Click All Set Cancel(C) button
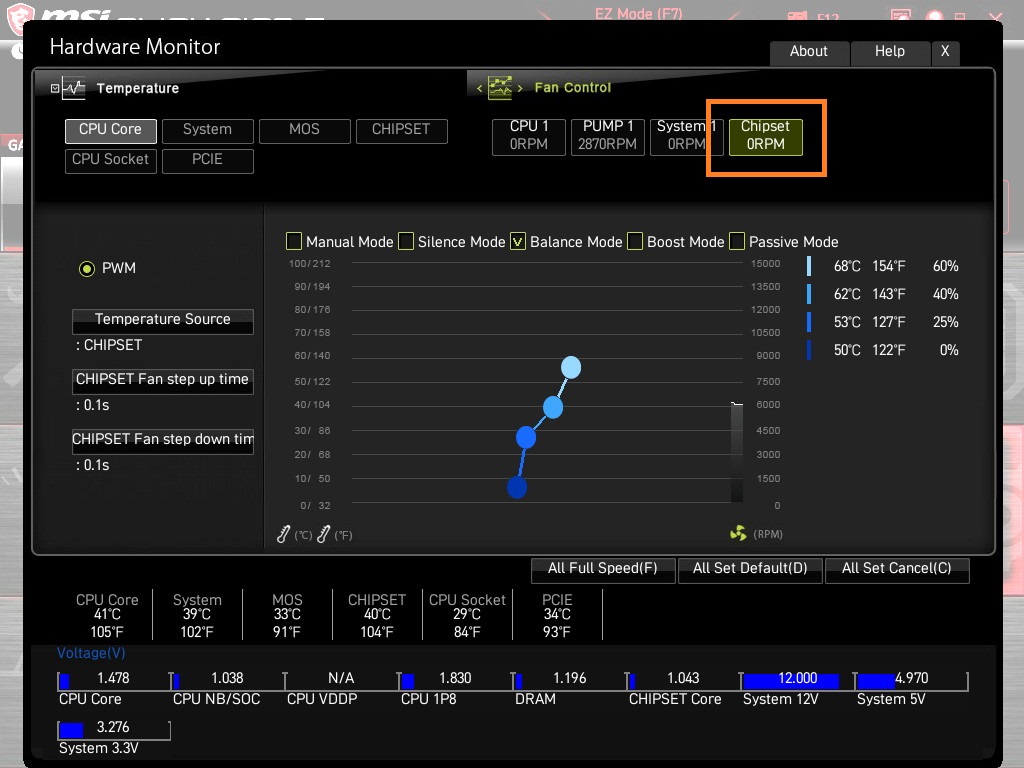This screenshot has width=1024, height=768. tap(897, 569)
